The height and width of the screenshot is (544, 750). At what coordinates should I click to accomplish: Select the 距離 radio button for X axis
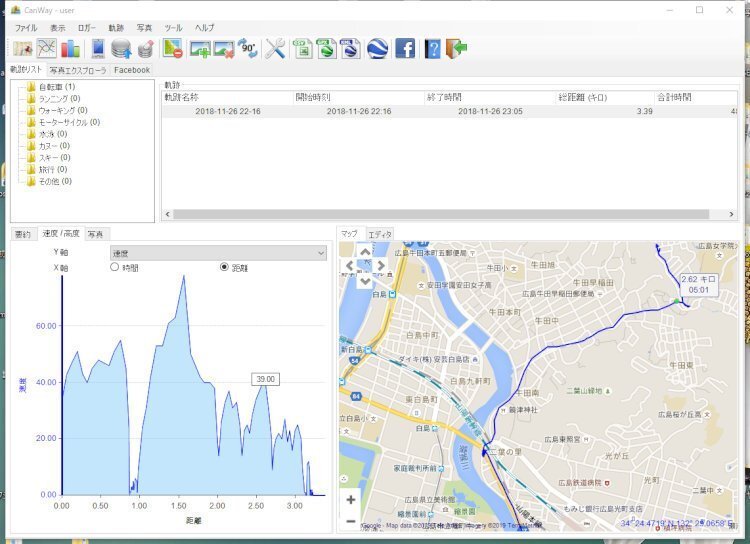coord(224,268)
